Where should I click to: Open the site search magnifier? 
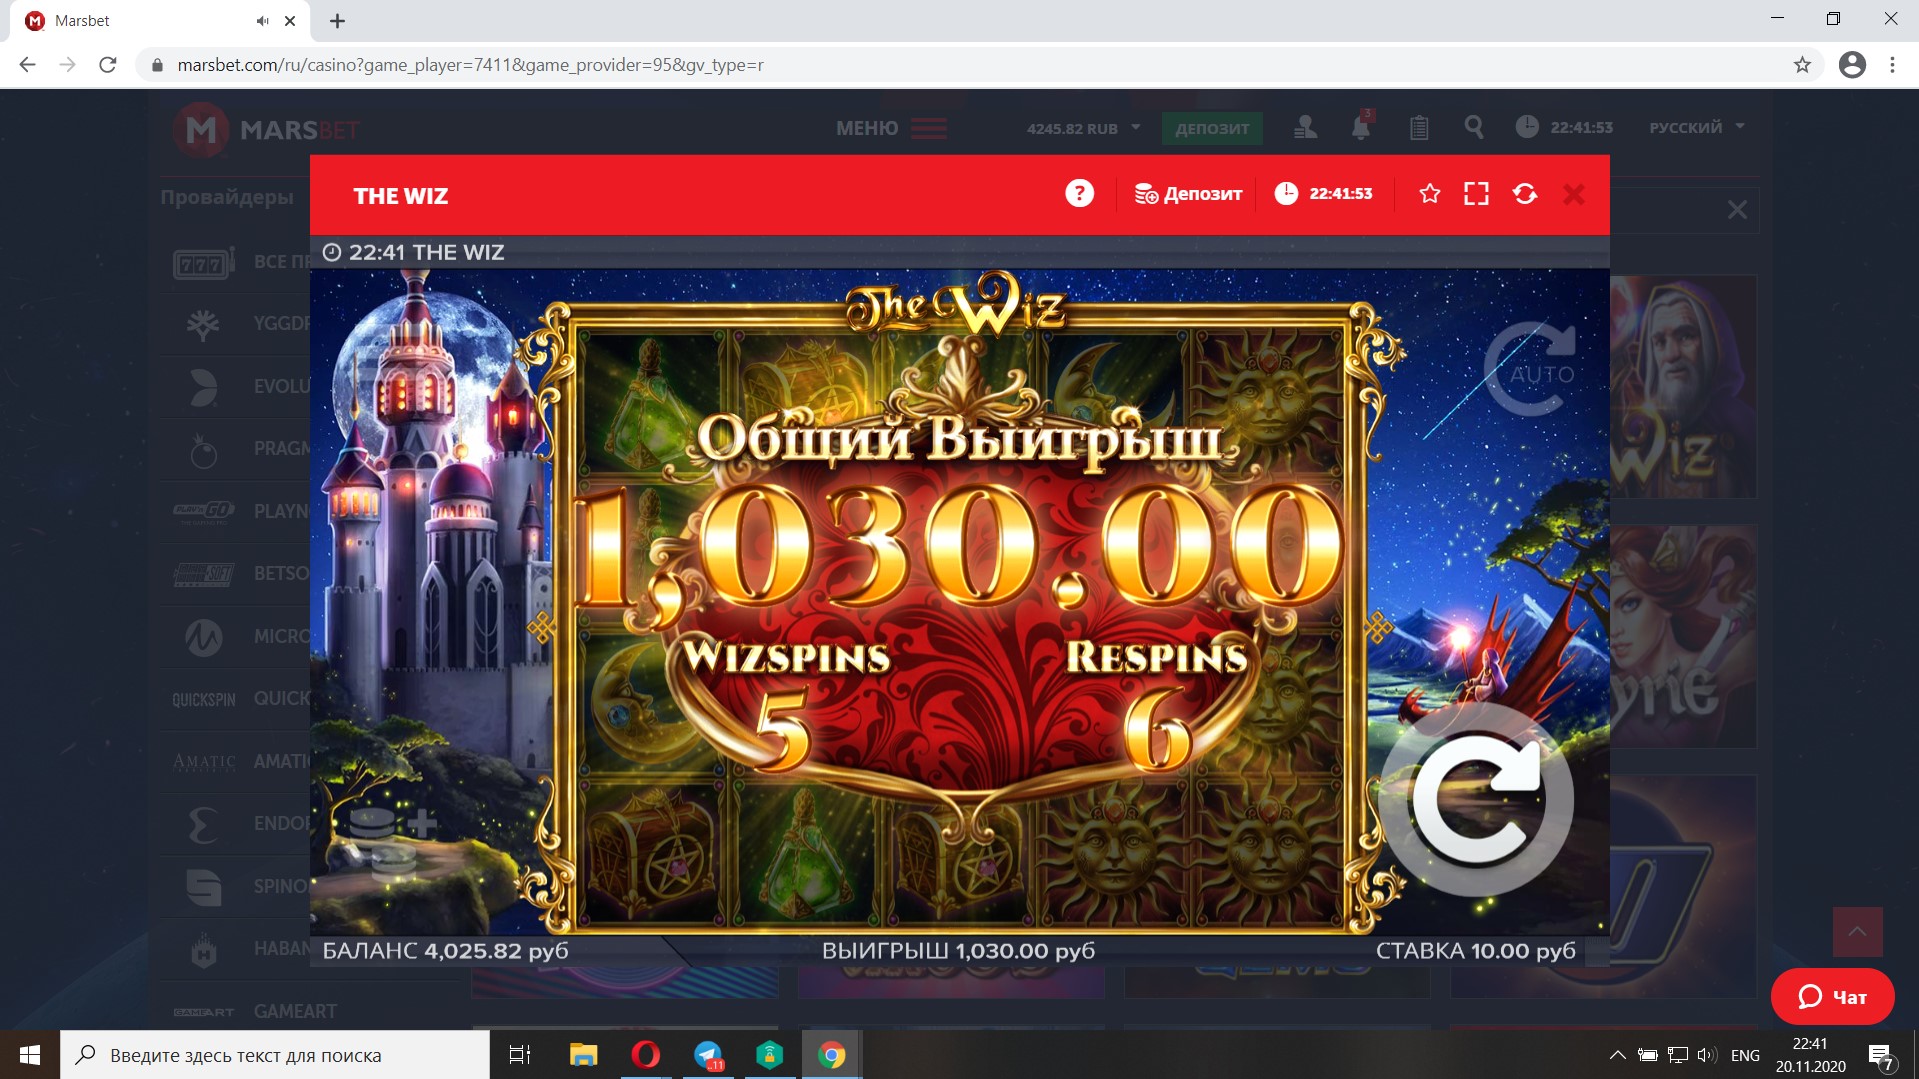[x=1474, y=127]
